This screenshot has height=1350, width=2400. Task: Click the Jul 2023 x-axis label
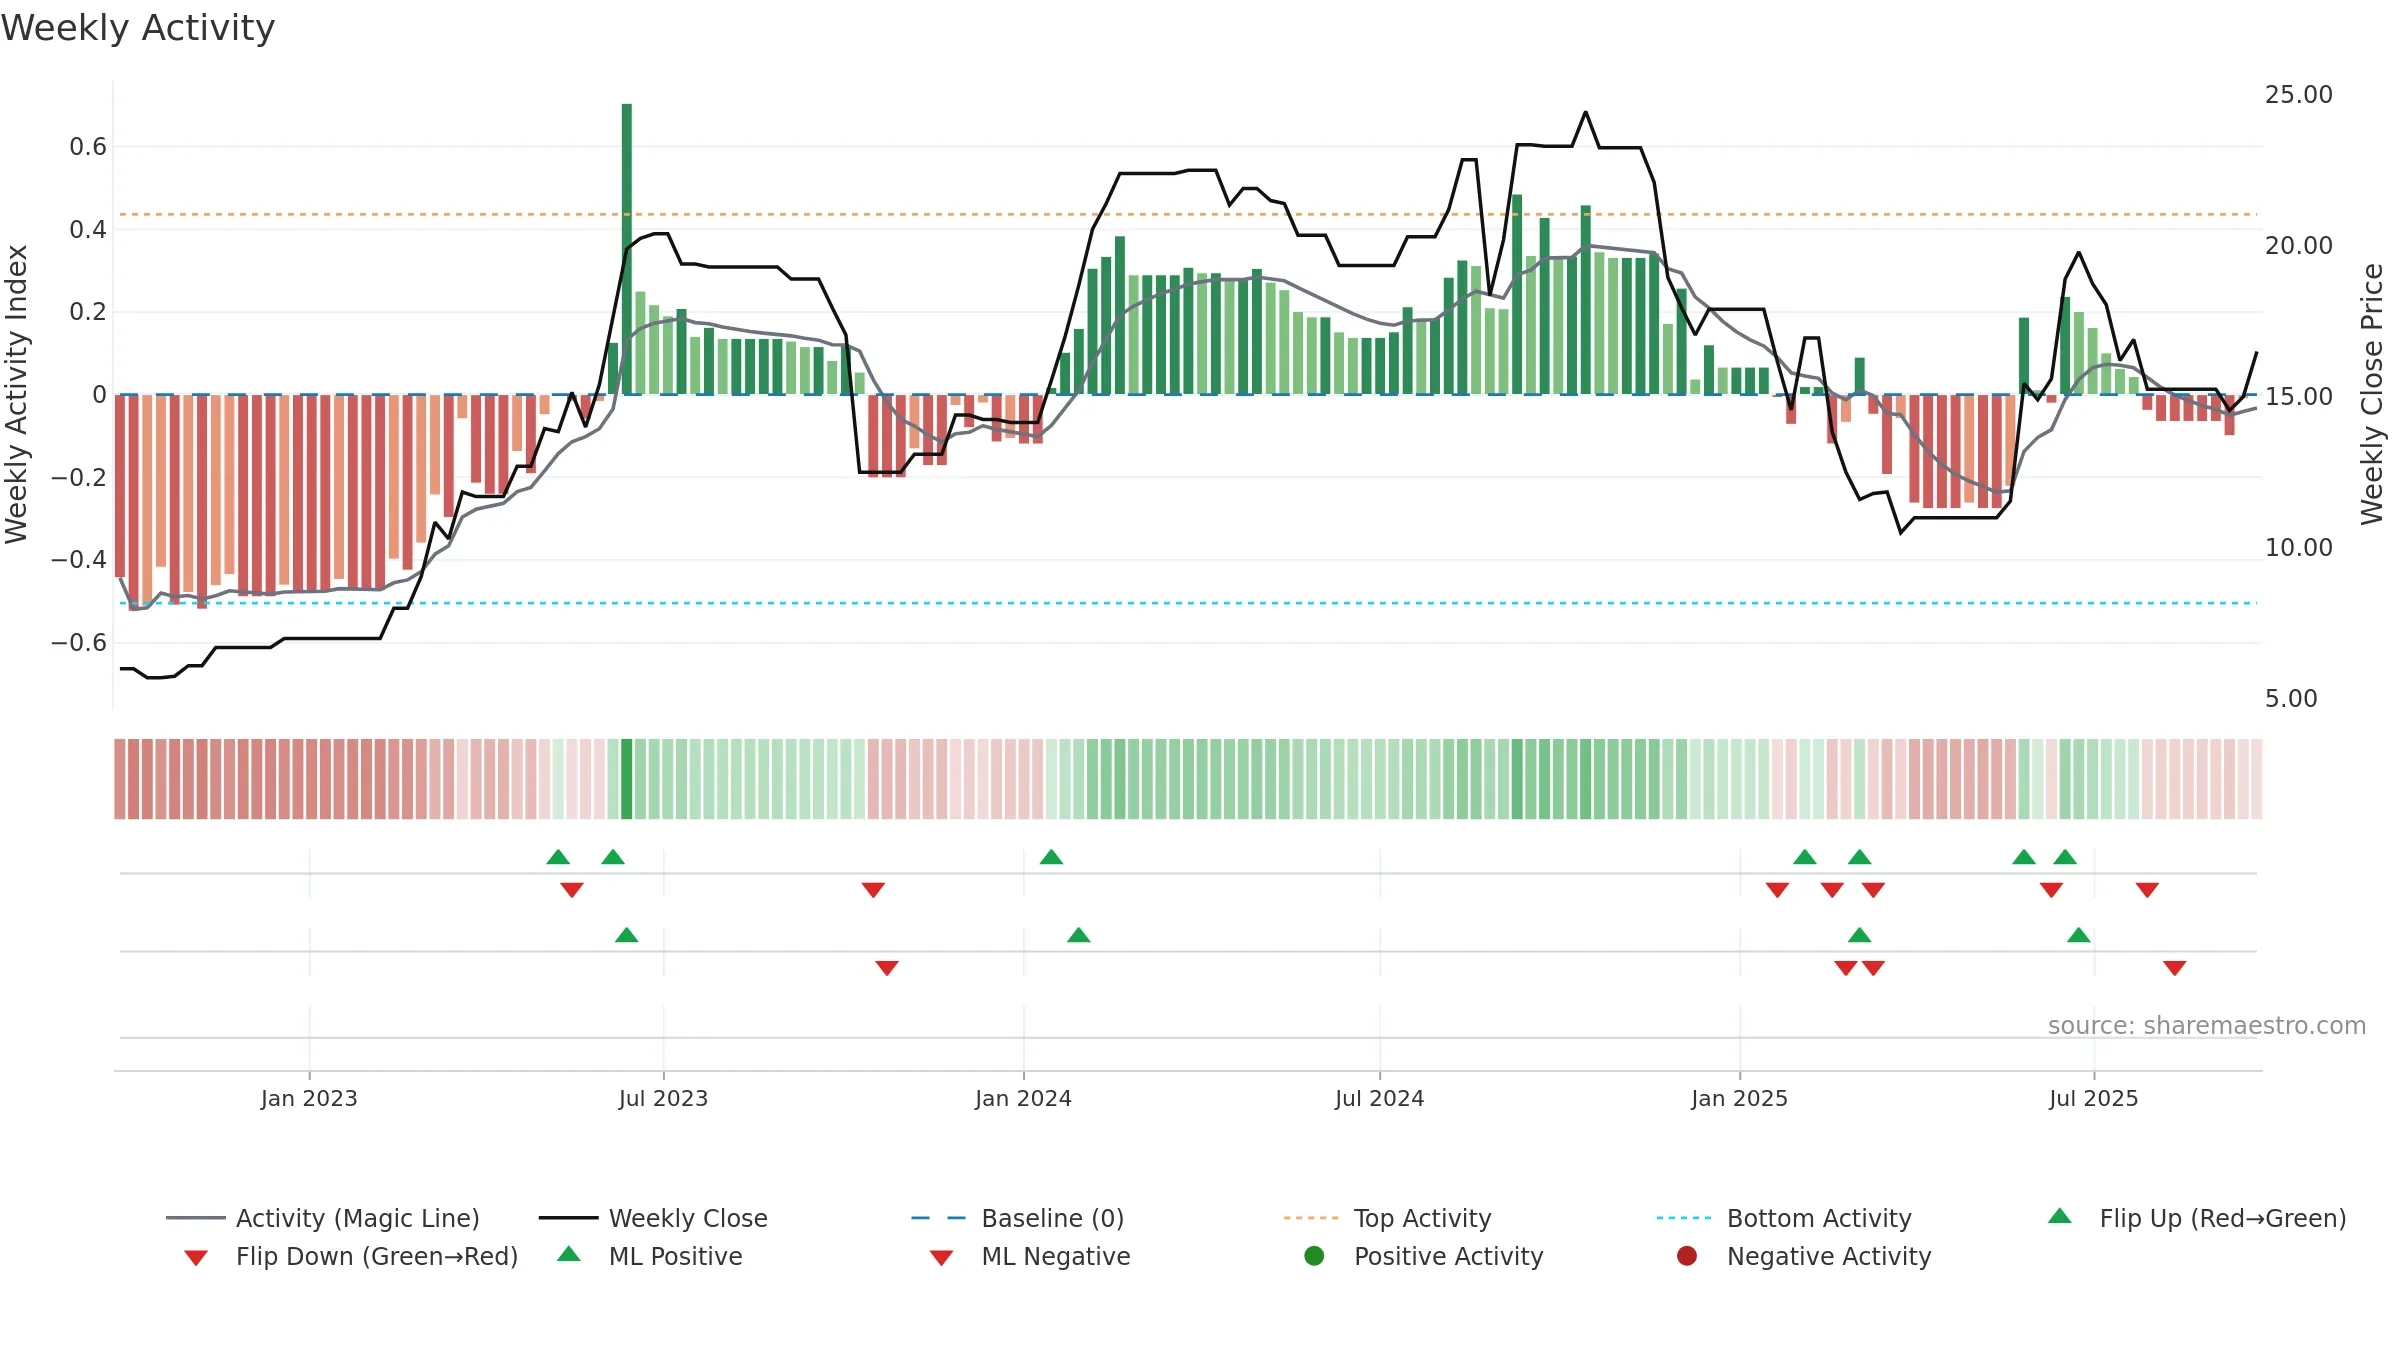tap(663, 1098)
